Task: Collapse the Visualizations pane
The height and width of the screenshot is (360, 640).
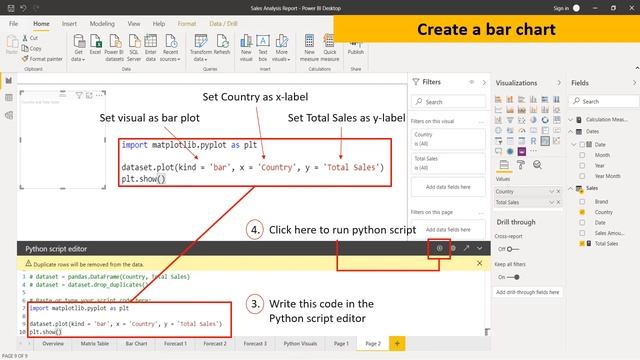Action: 559,83
